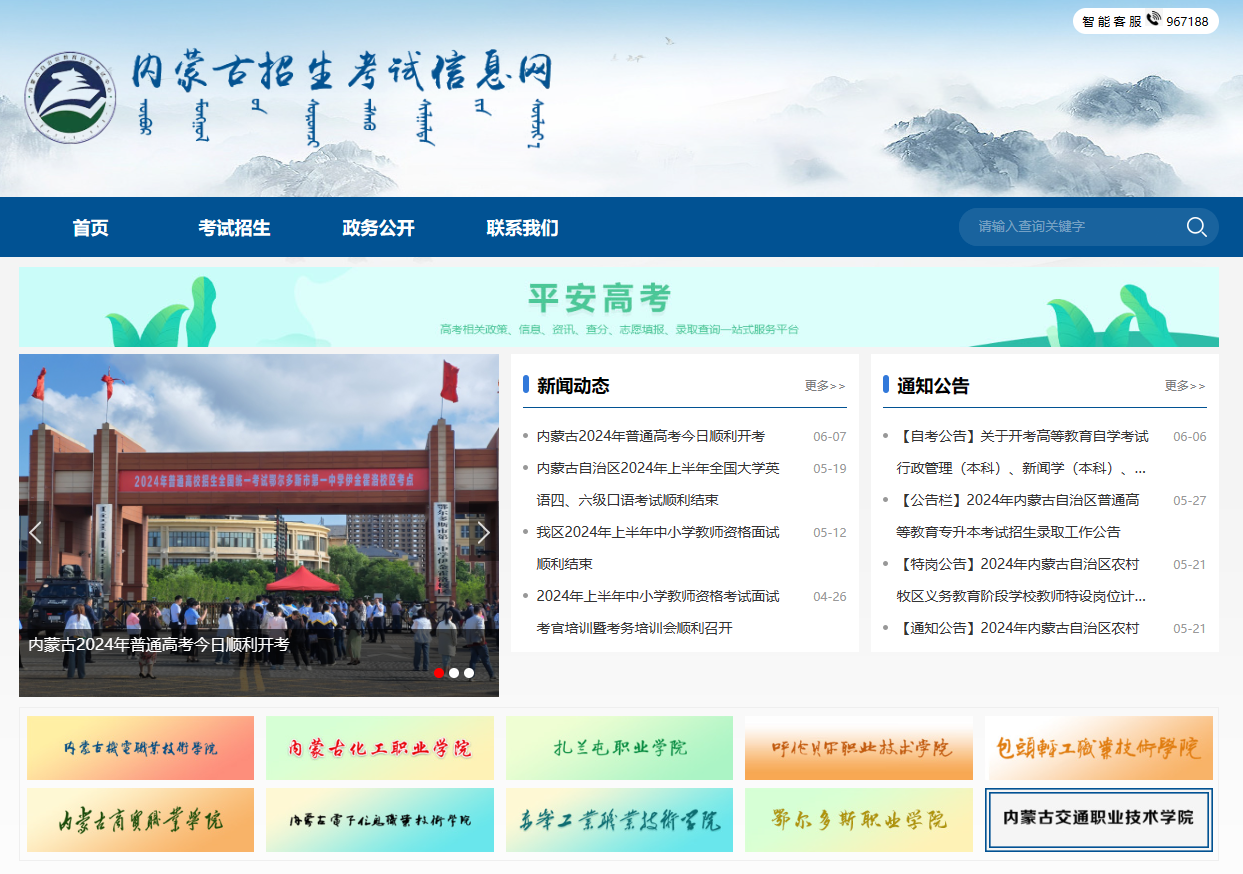Expand 更多 in the 新闻动态 section
This screenshot has width=1243, height=874.
click(825, 386)
